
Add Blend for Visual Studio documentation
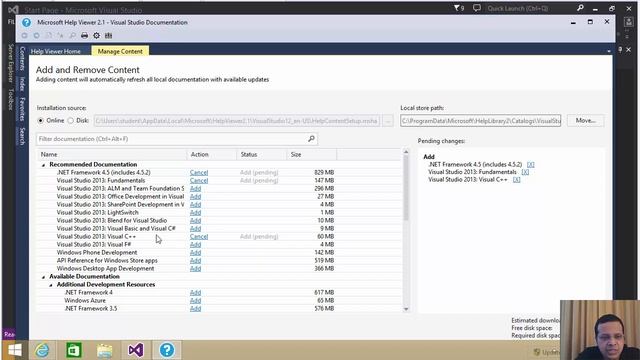tap(196, 220)
